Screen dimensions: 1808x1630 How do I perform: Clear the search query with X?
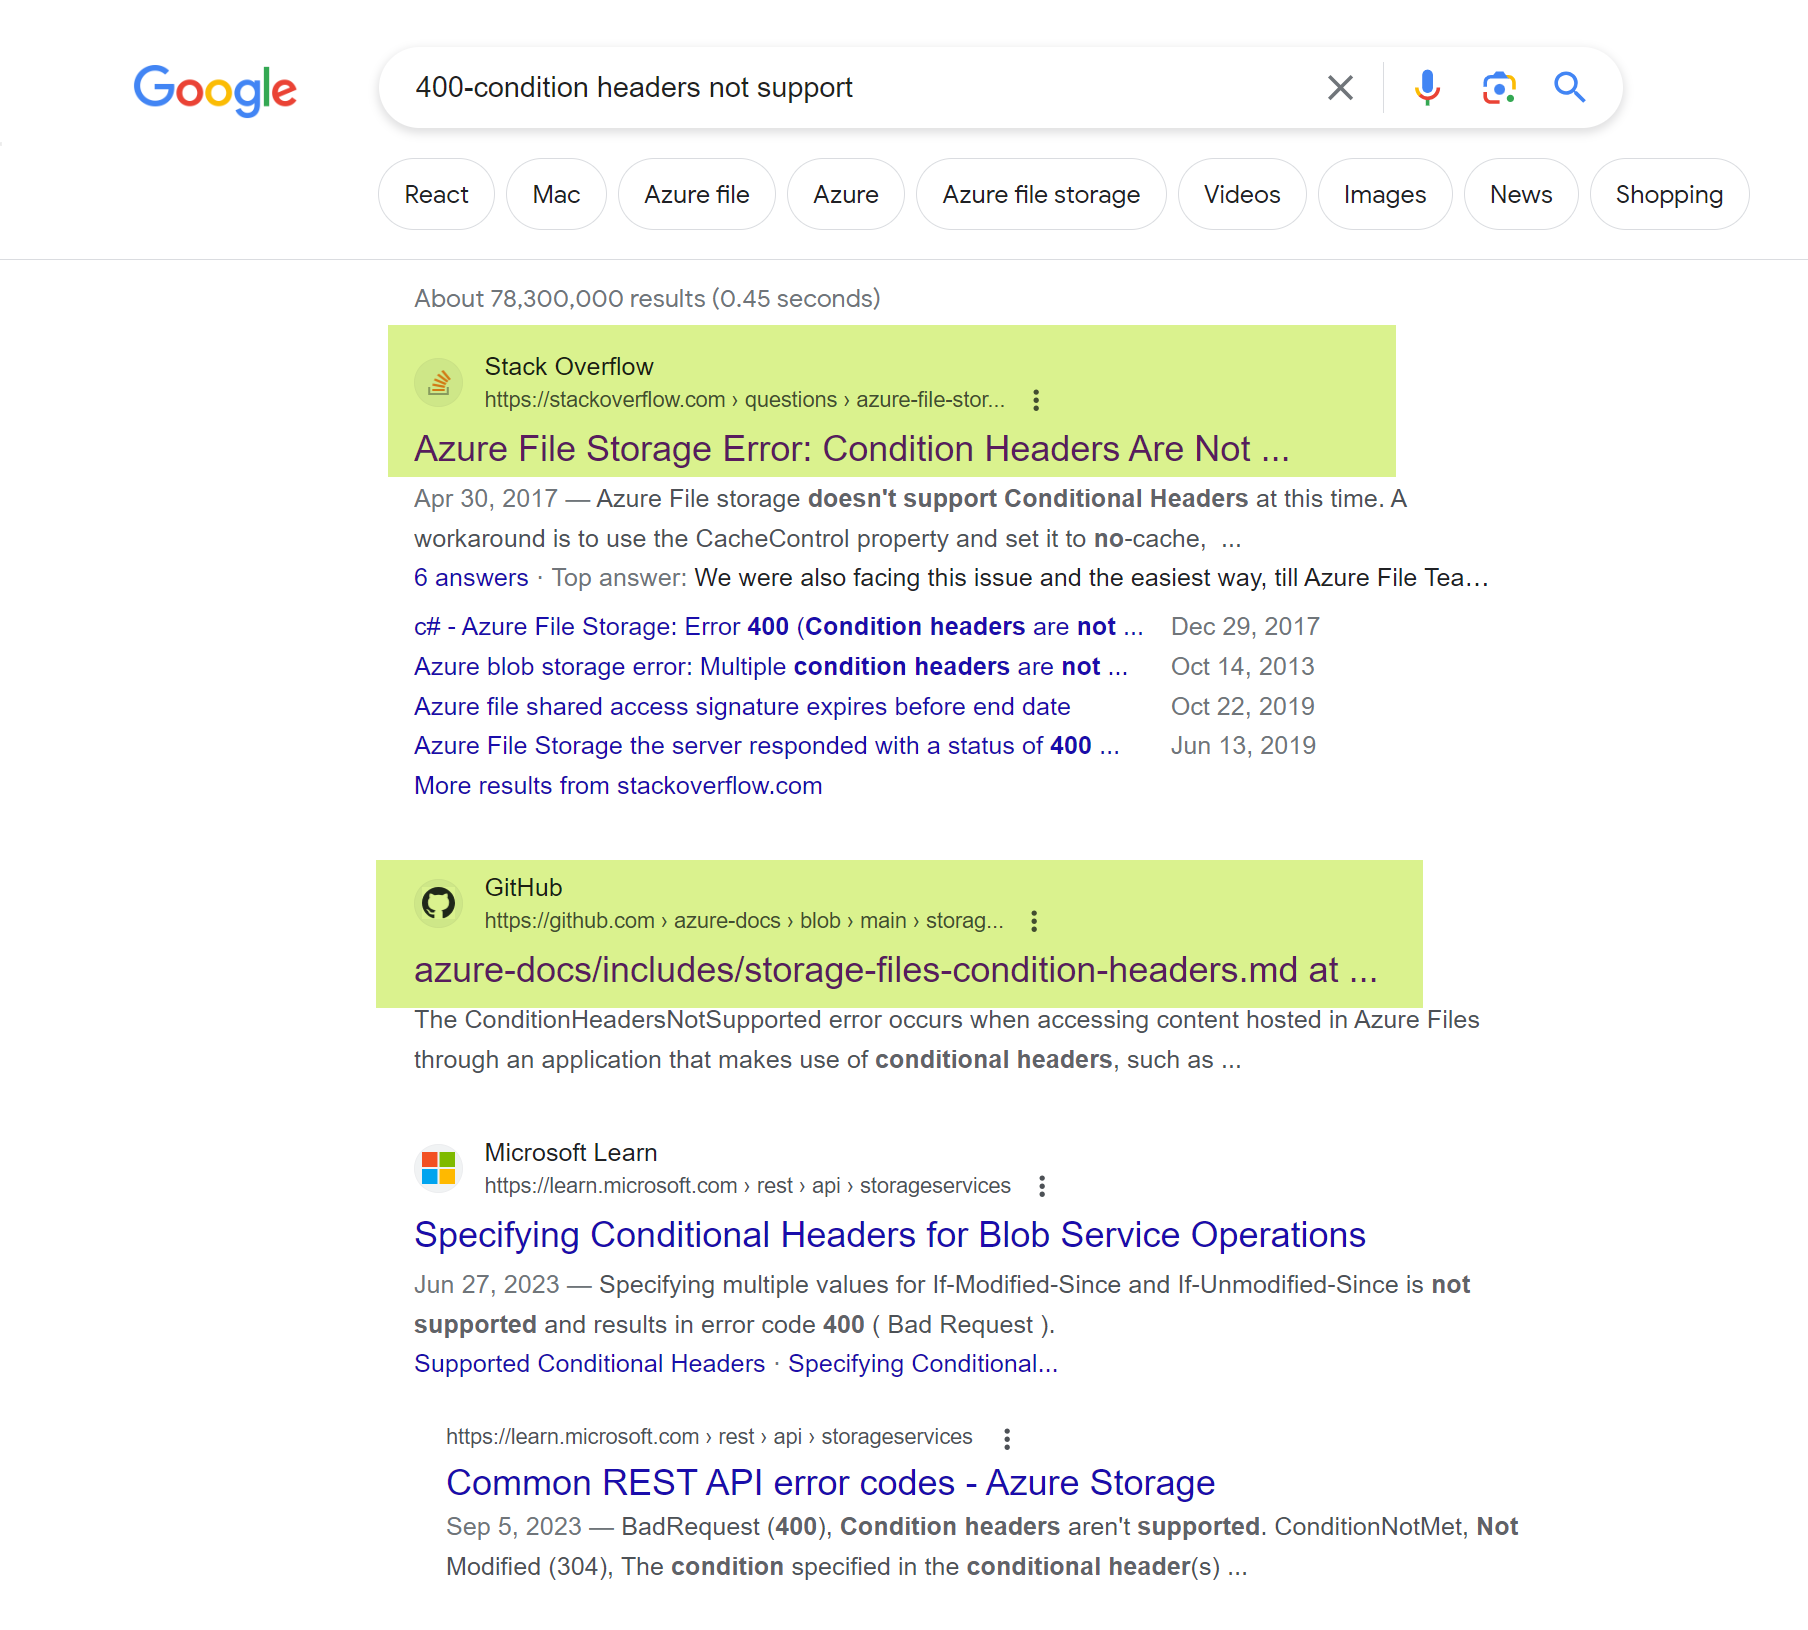pos(1340,88)
